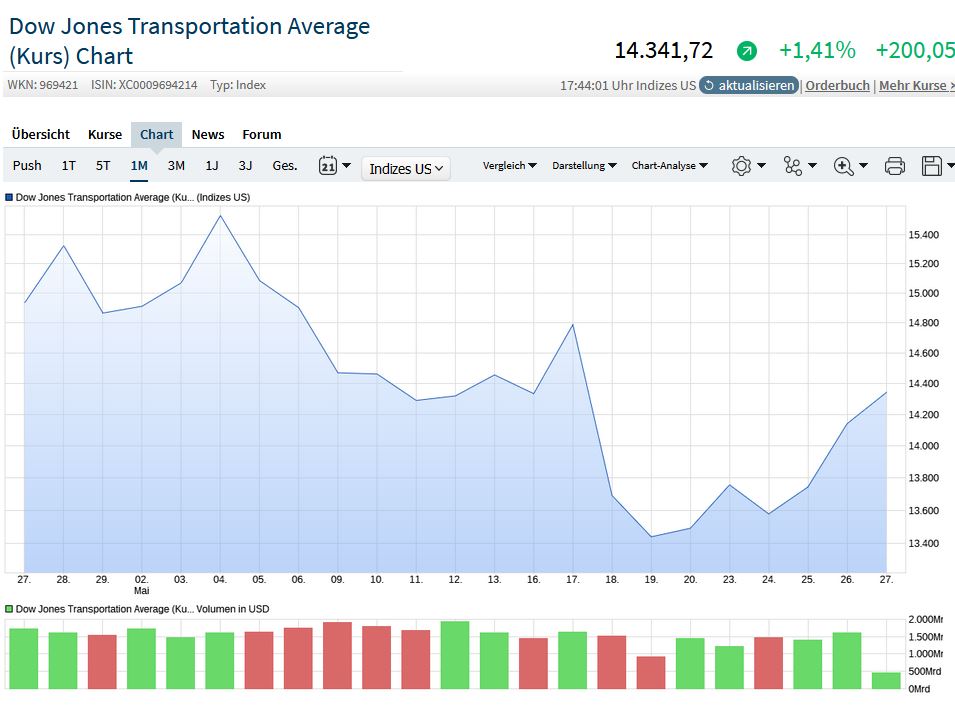Image resolution: width=955 pixels, height=712 pixels.
Task: Switch to the Übersicht tab
Action: point(41,135)
